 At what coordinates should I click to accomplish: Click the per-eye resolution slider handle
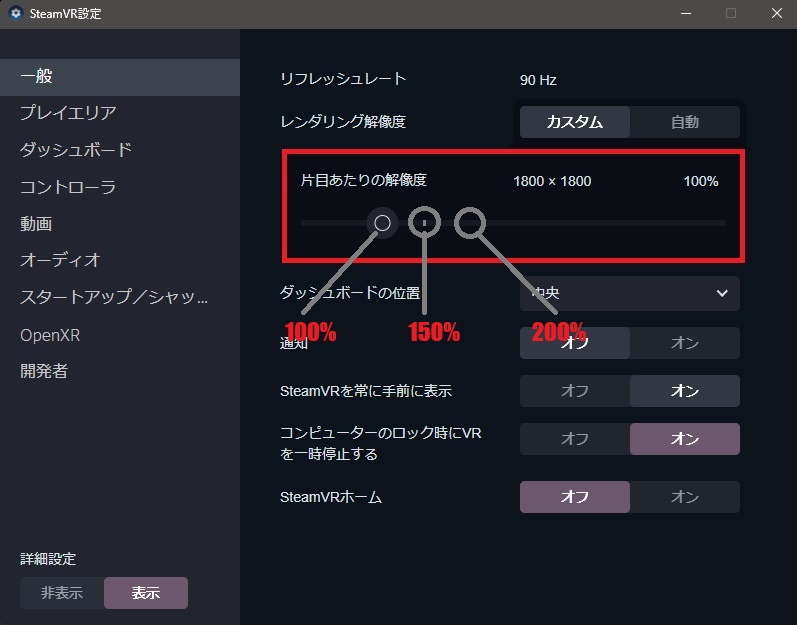click(382, 223)
